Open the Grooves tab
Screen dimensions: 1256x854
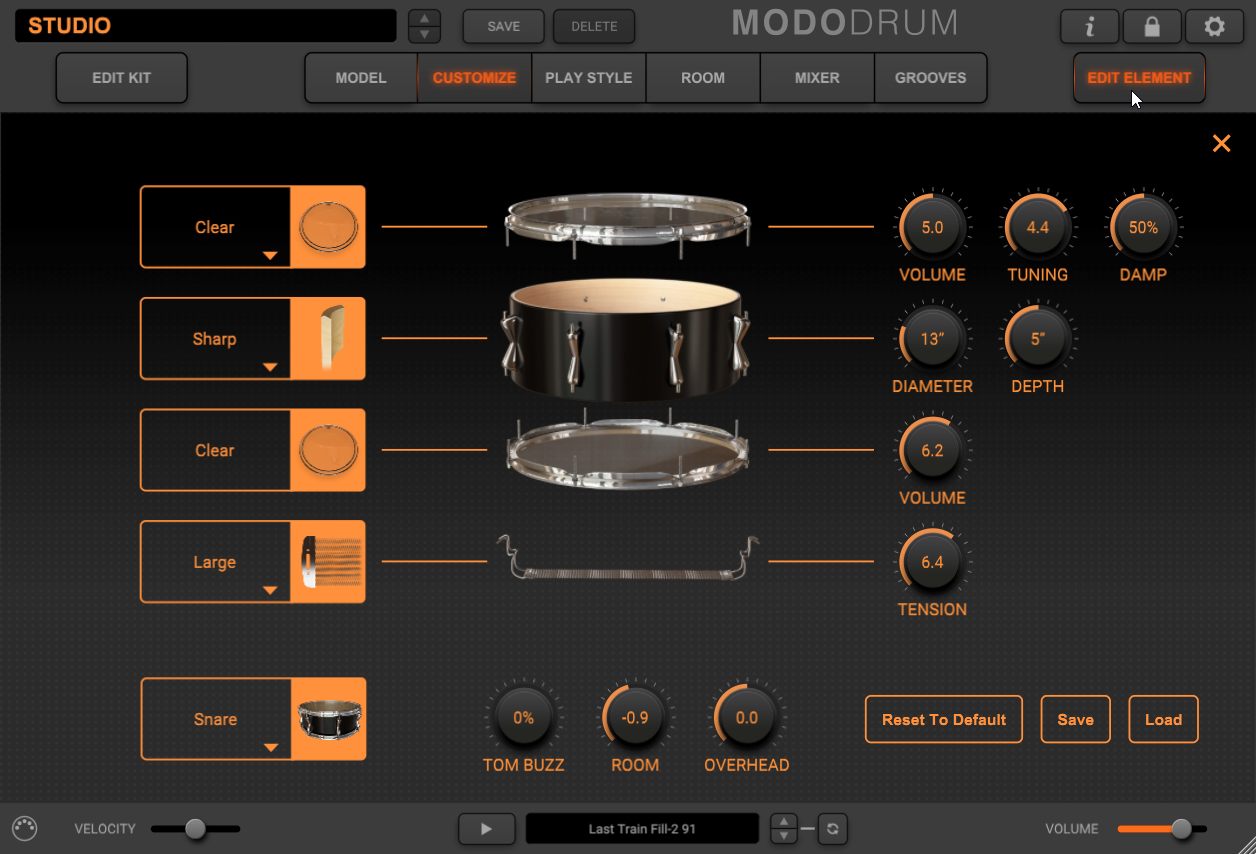pos(930,78)
